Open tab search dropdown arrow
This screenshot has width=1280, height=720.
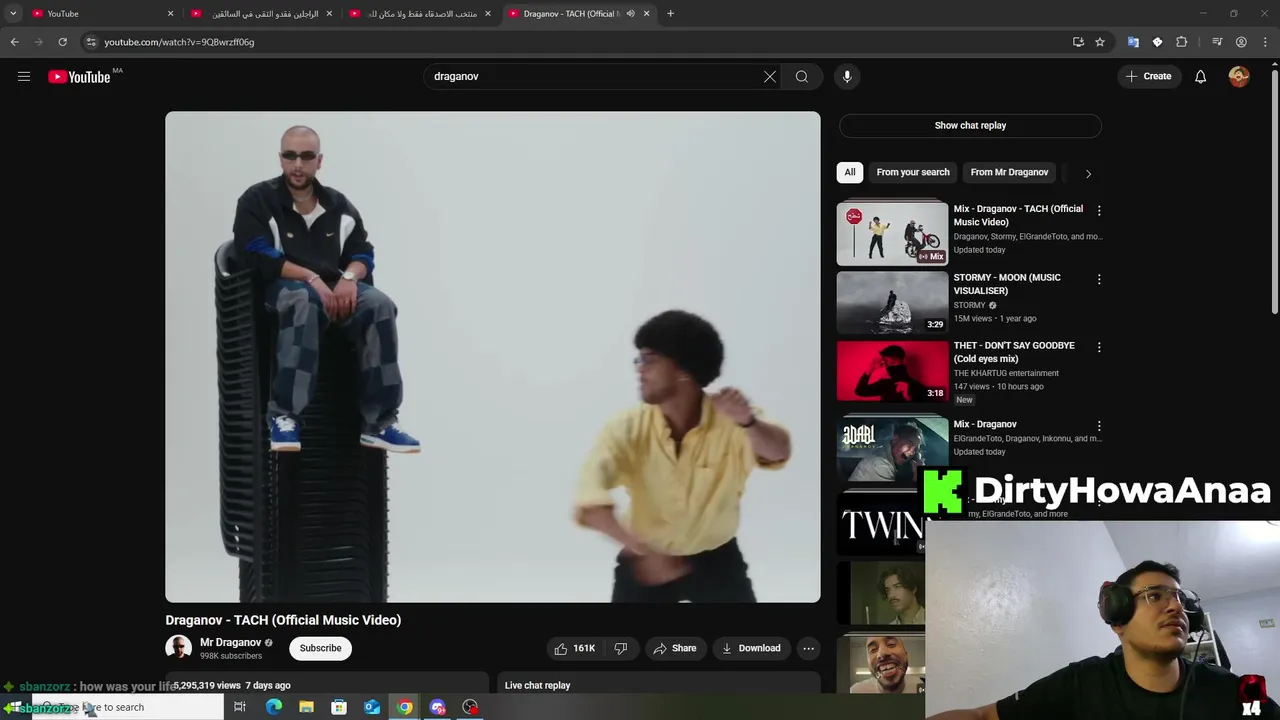(x=13, y=13)
